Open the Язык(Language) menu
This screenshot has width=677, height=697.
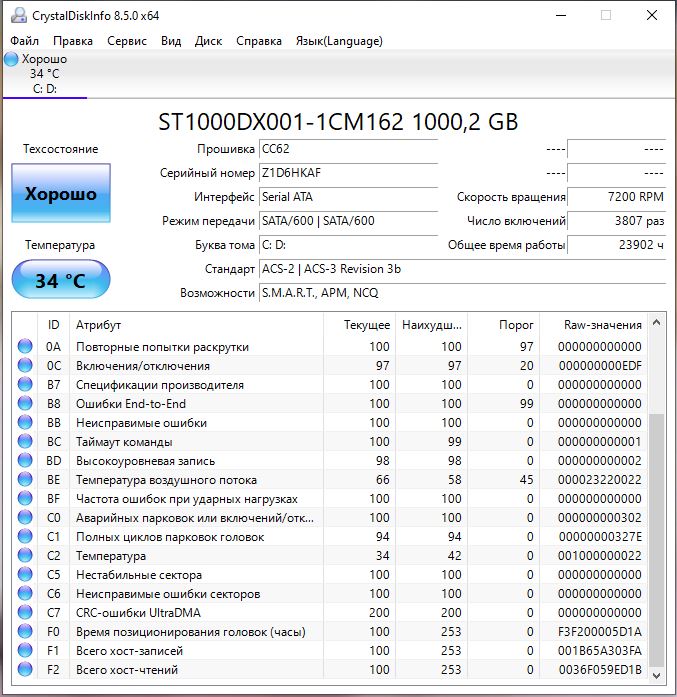tap(339, 41)
